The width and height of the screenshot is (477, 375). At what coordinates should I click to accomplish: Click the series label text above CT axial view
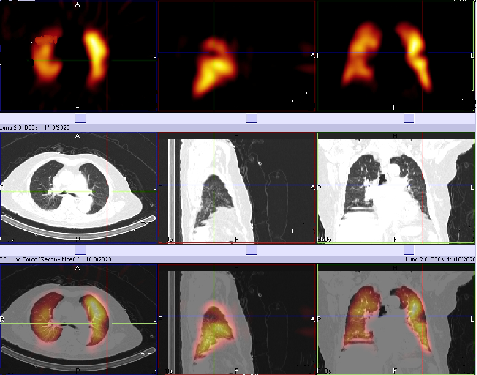[35, 128]
